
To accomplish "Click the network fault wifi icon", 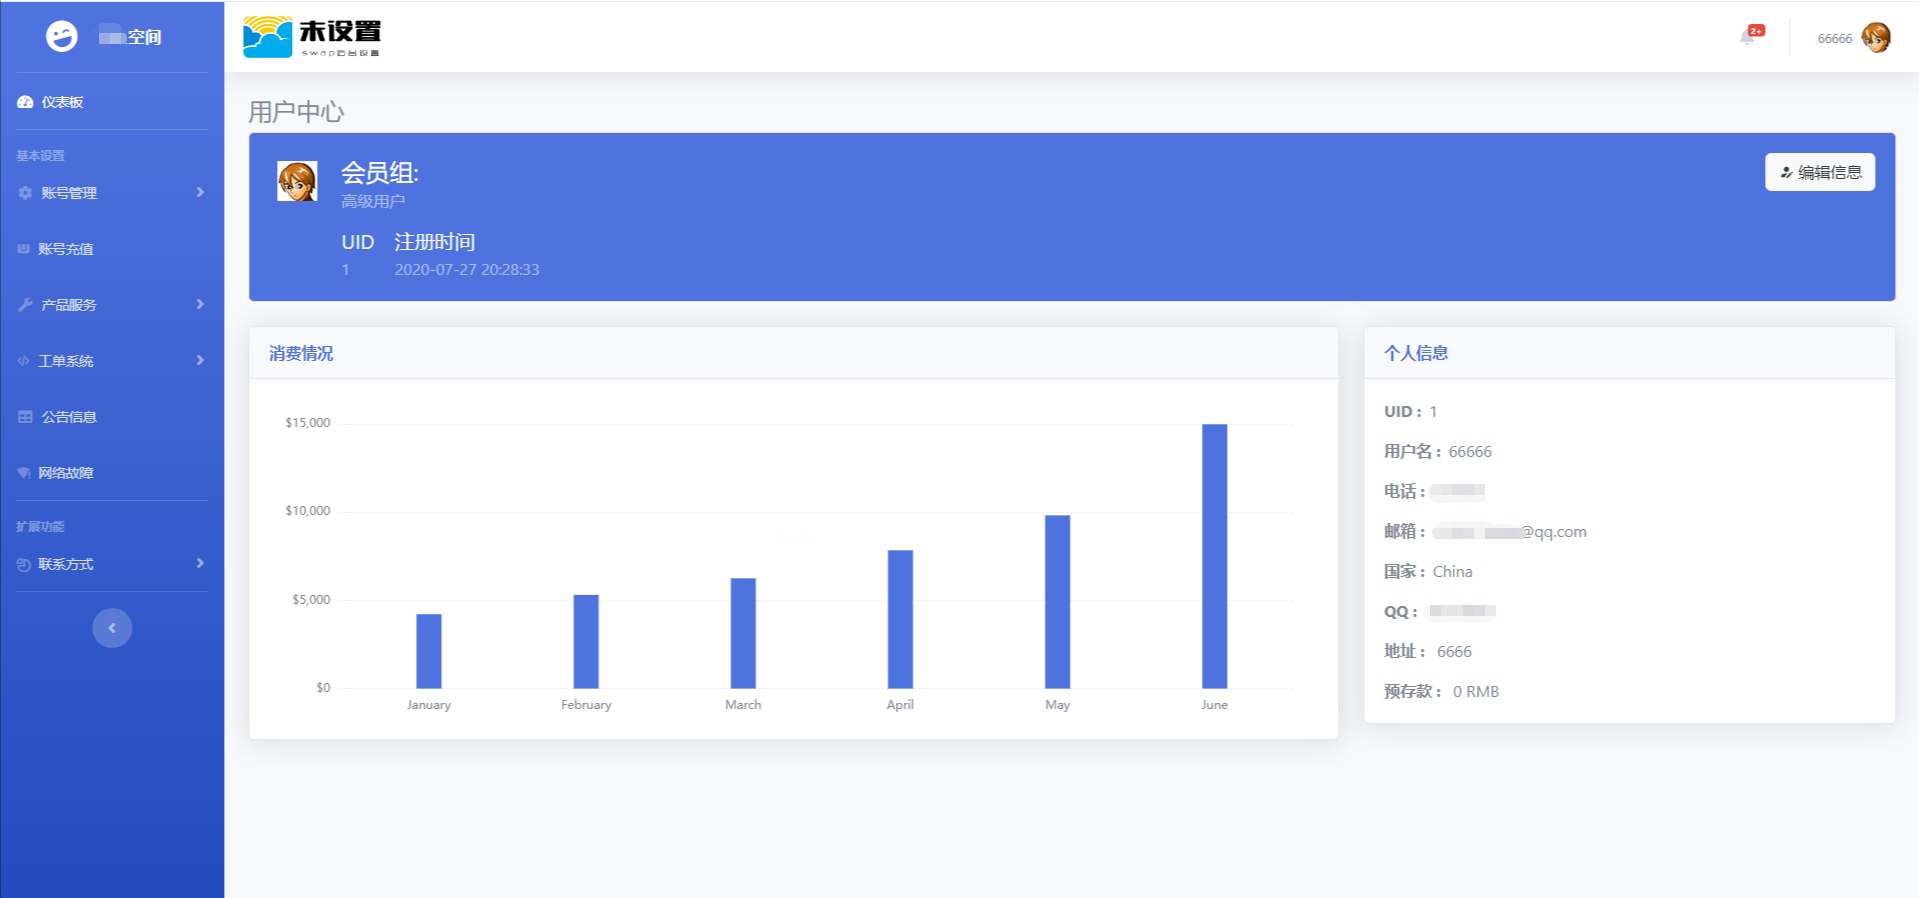I will click(x=24, y=473).
